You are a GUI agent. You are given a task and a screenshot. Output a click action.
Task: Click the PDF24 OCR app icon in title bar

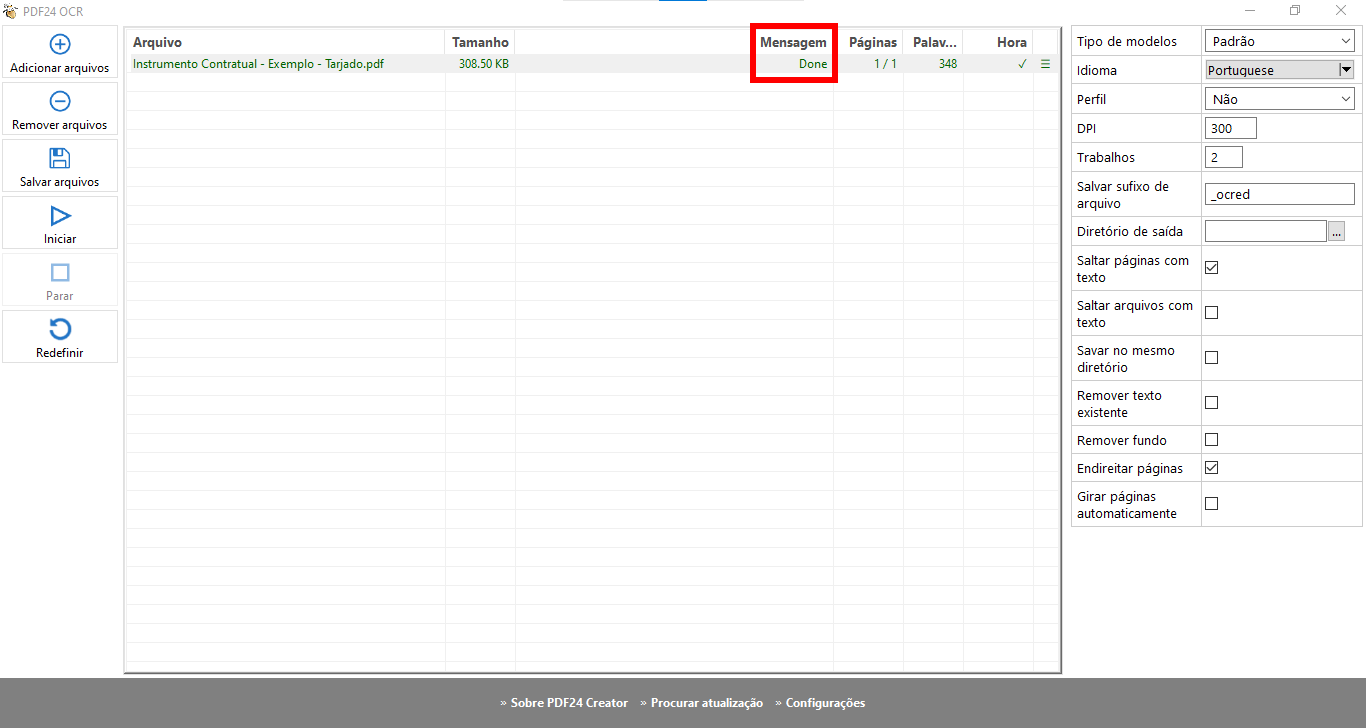[x=10, y=11]
